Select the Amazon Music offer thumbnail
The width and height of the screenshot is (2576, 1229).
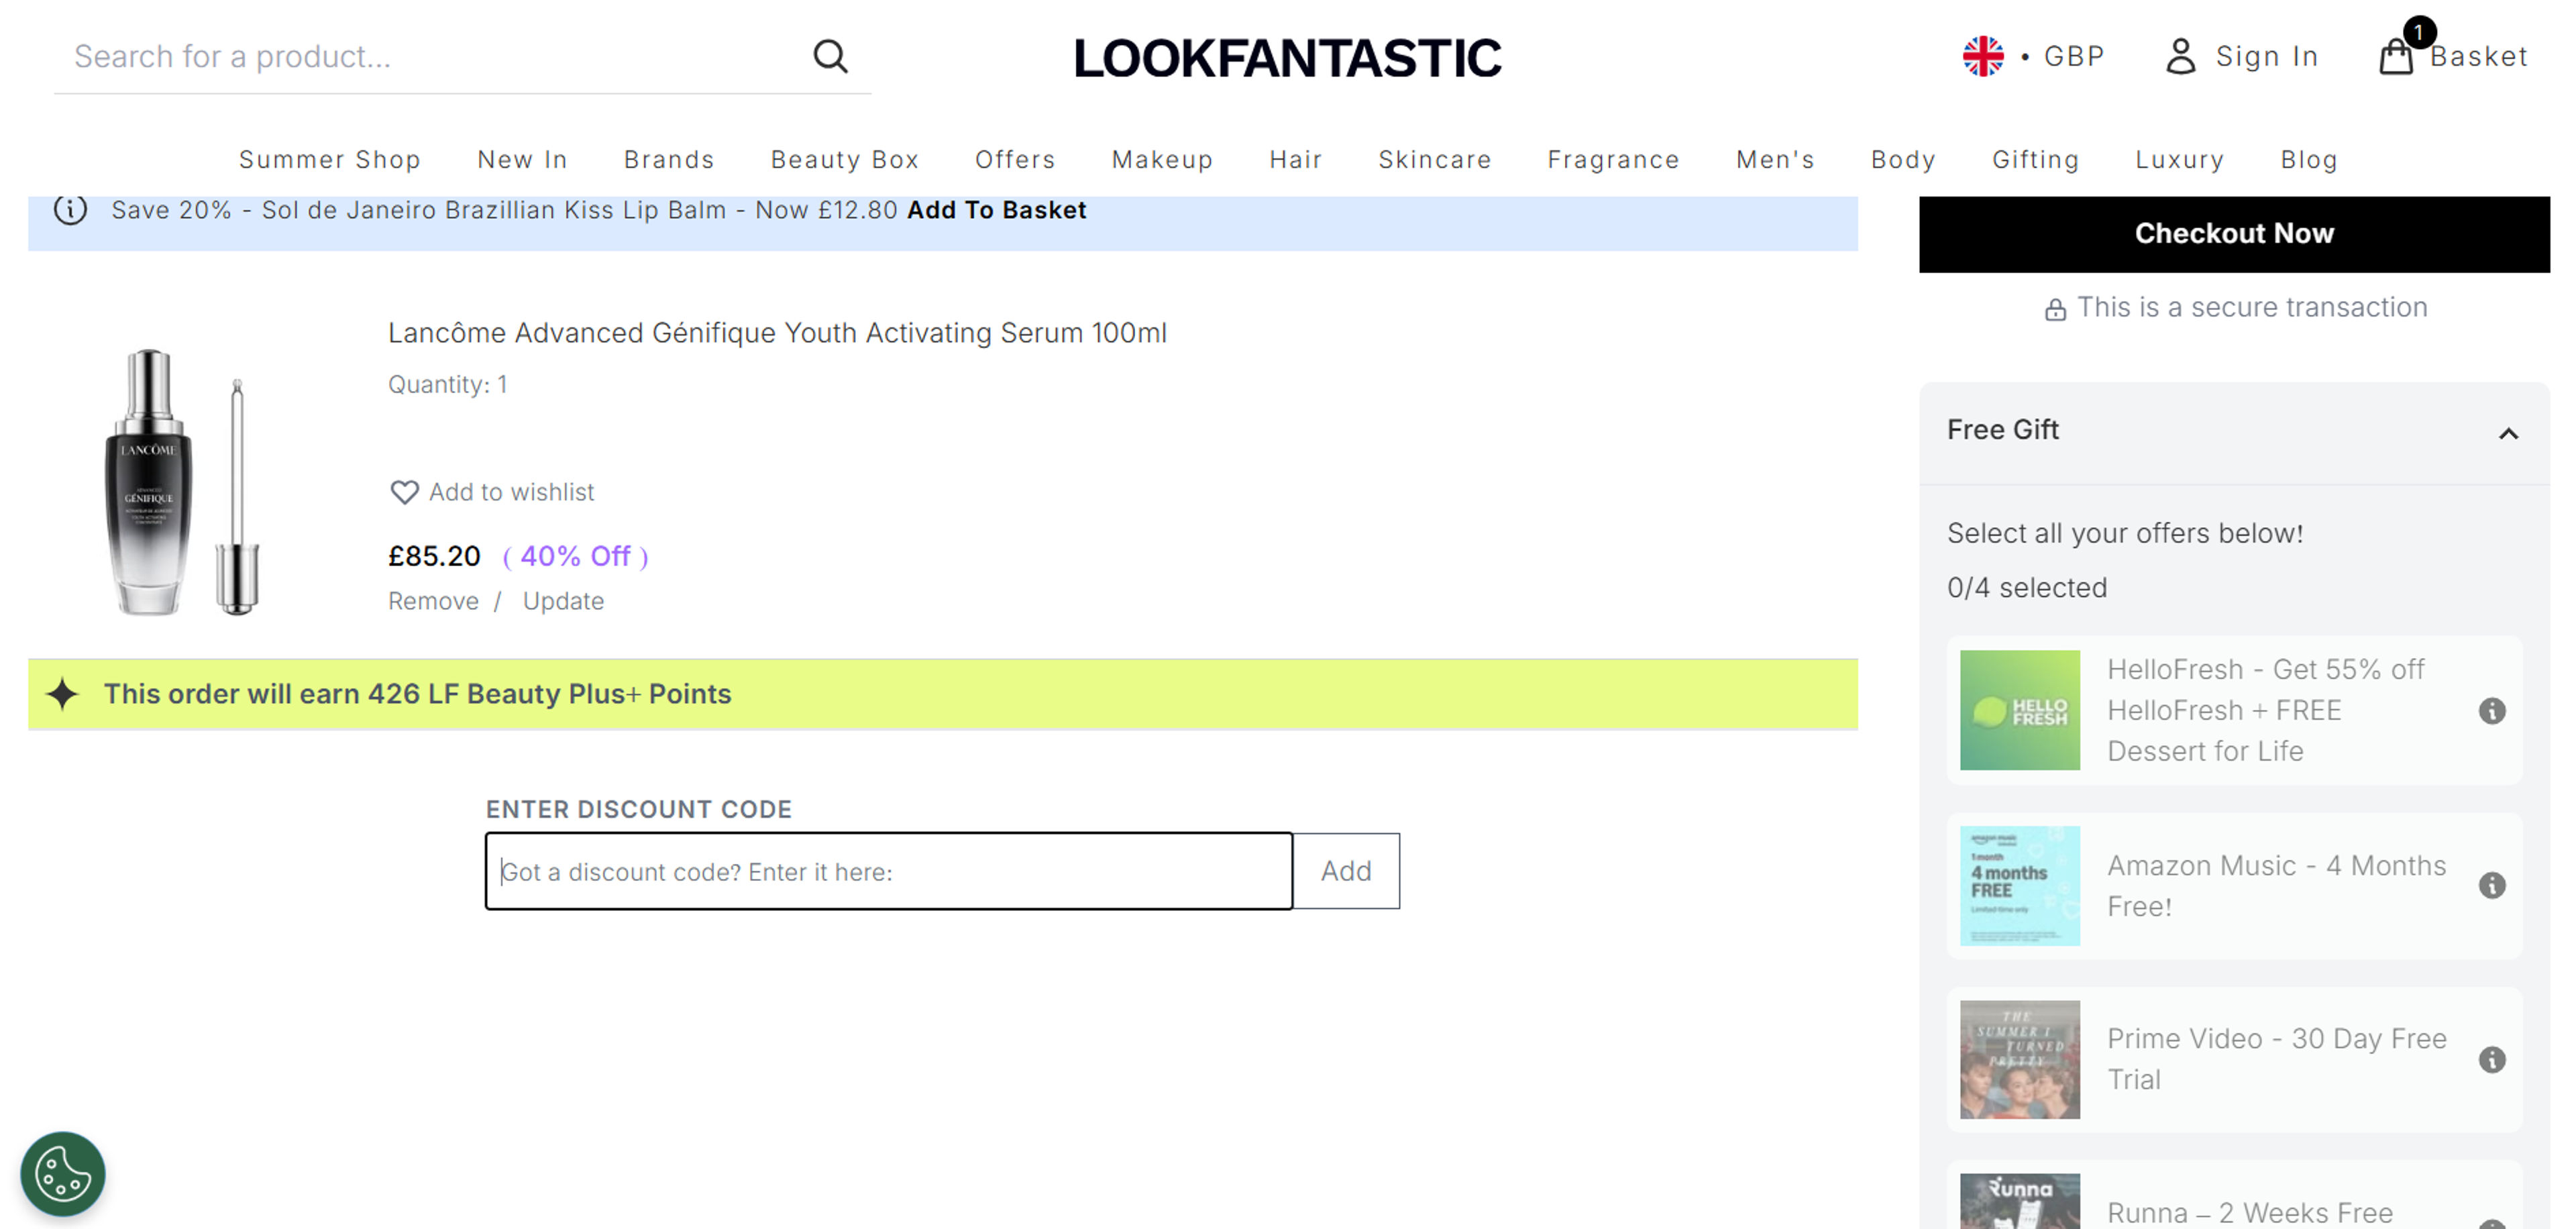pyautogui.click(x=2019, y=885)
